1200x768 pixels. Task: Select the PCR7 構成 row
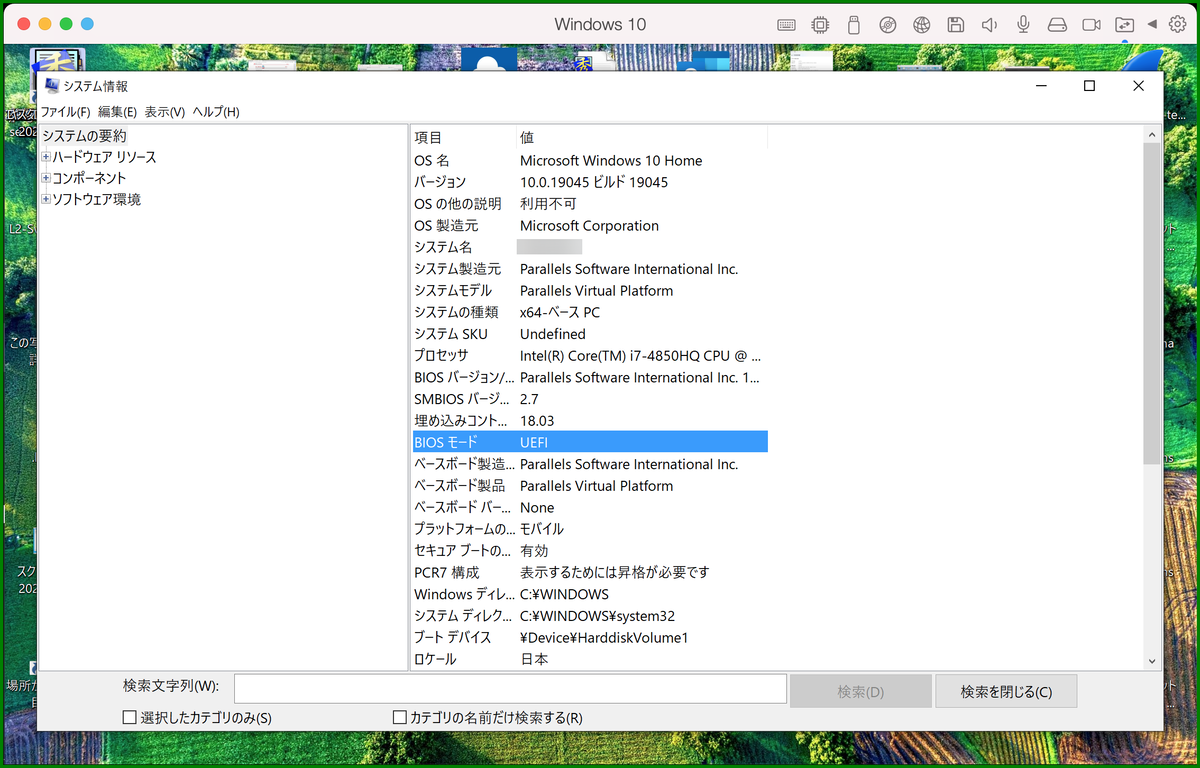(x=590, y=572)
